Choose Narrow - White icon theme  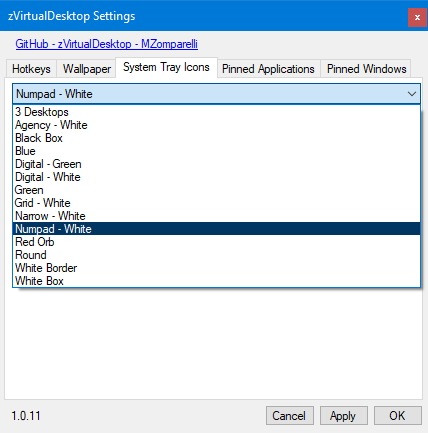click(x=216, y=216)
